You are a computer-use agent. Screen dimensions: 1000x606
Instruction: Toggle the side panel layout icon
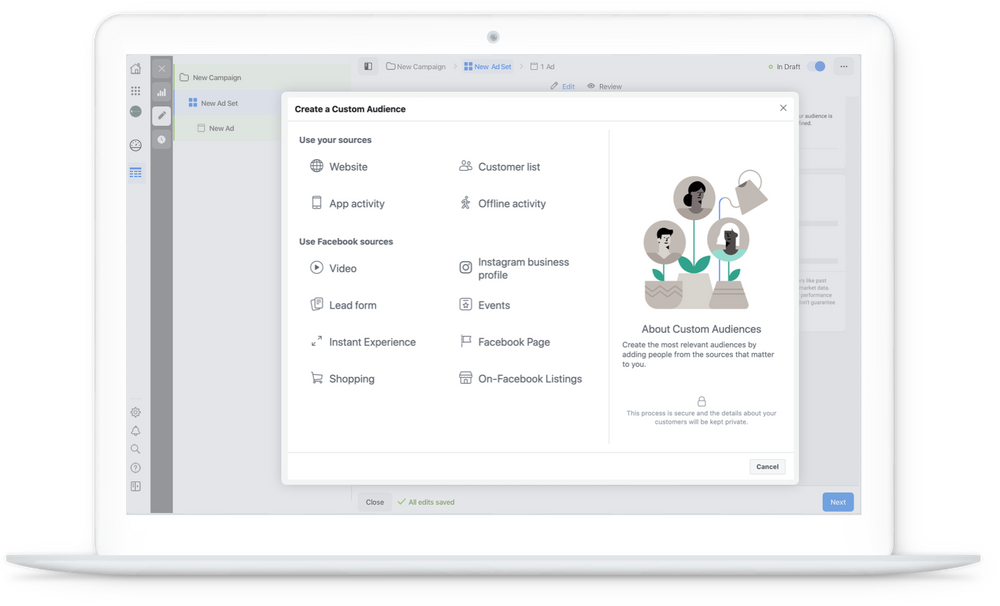(x=368, y=66)
